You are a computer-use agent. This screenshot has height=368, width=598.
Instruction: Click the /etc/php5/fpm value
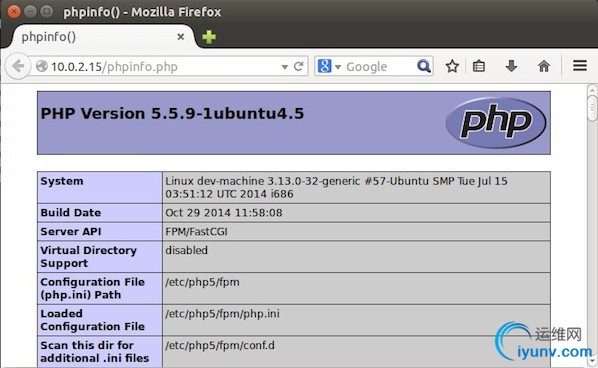[202, 282]
